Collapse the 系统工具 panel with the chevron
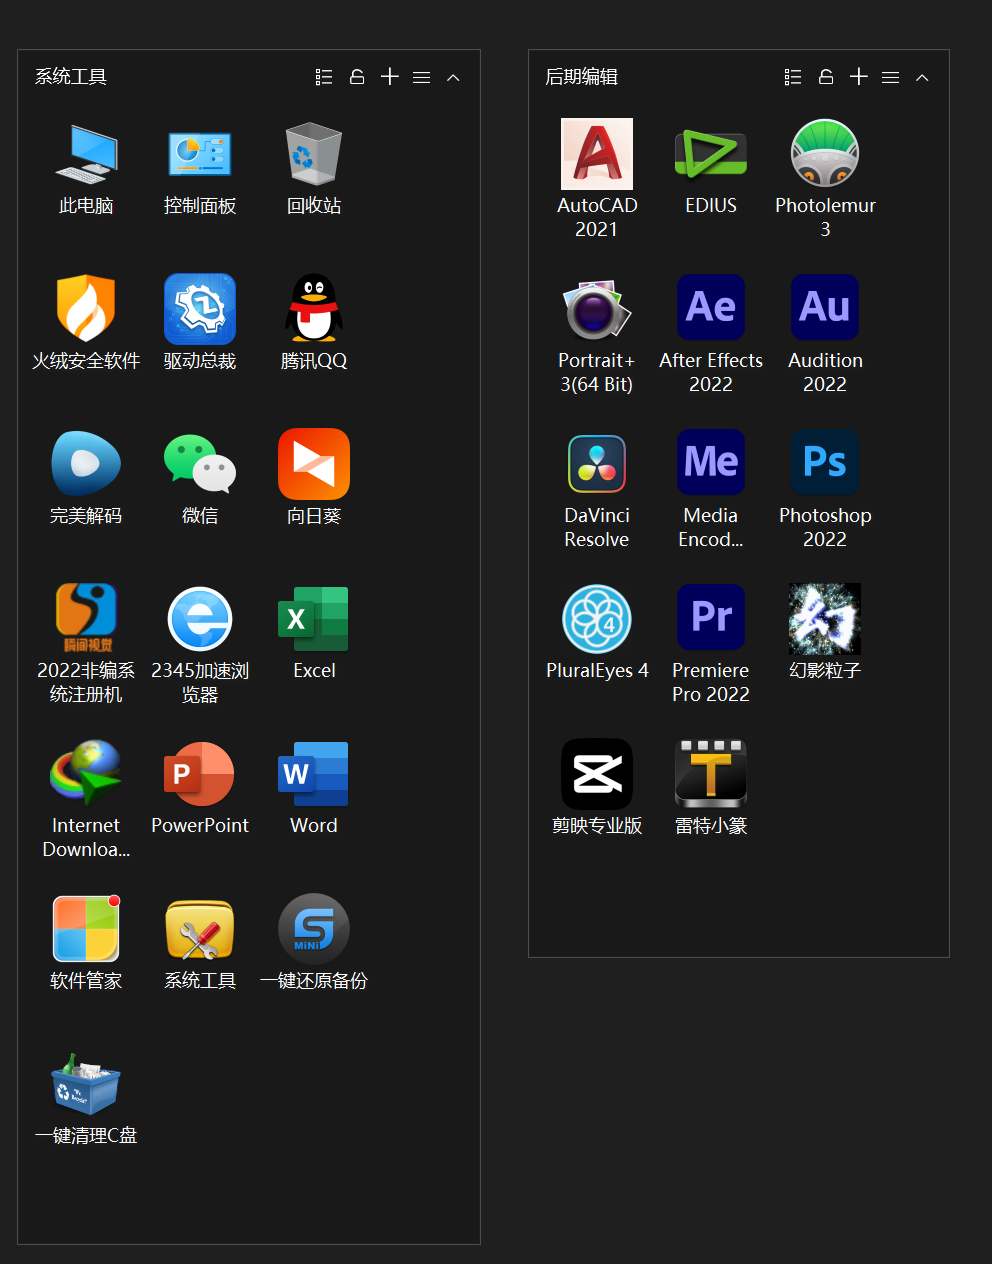Image resolution: width=992 pixels, height=1264 pixels. pos(453,77)
